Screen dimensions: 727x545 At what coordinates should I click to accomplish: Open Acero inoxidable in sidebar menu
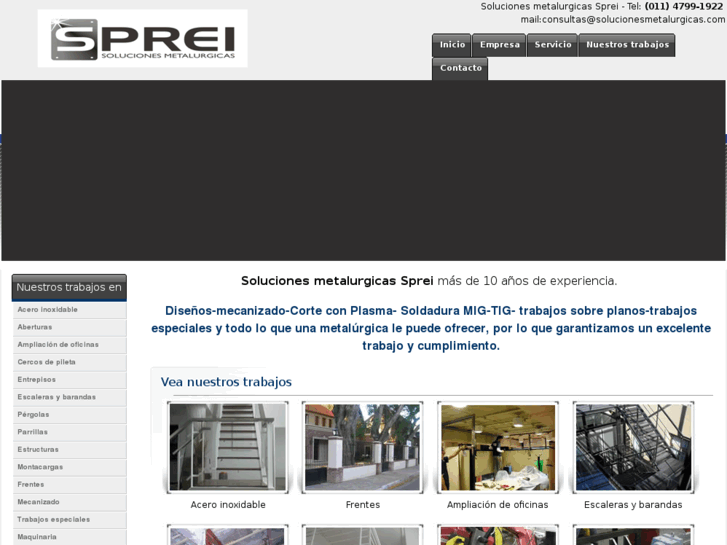click(x=70, y=310)
